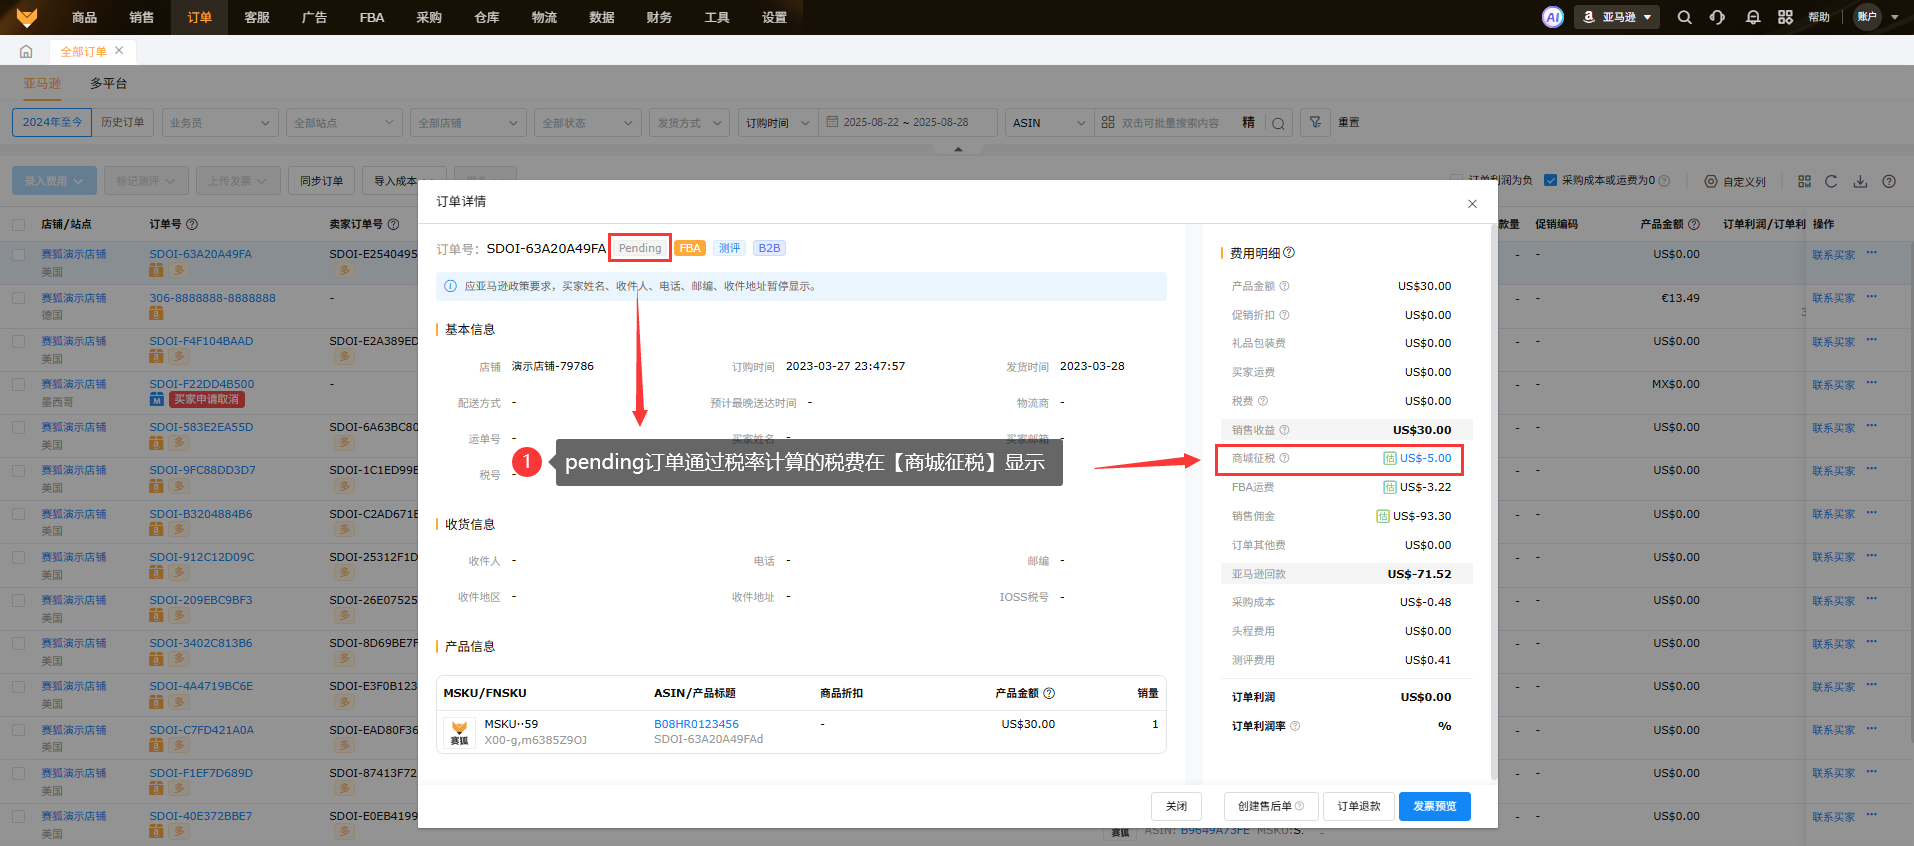Click the 创建售后单 button
This screenshot has height=846, width=1914.
coord(1270,806)
